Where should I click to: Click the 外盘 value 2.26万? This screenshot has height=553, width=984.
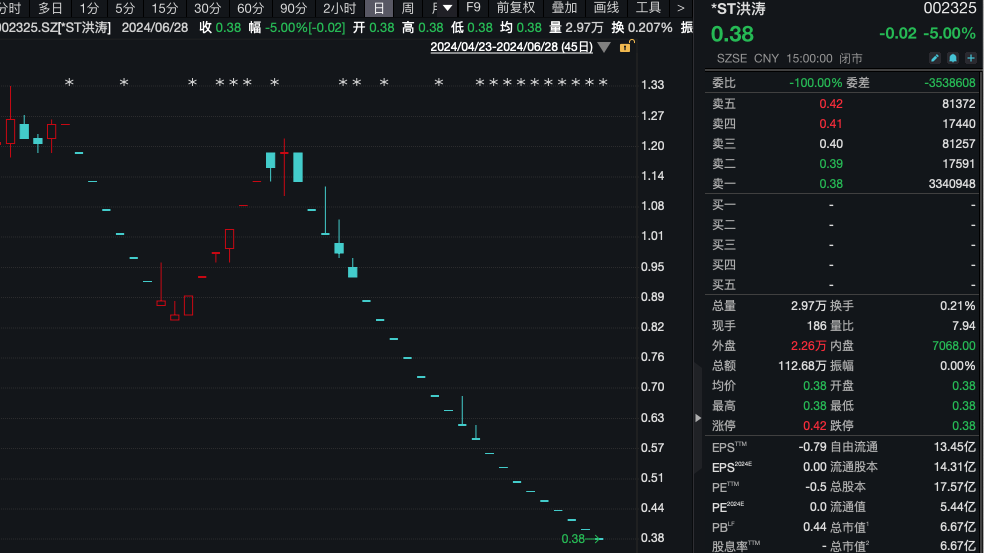coord(808,346)
